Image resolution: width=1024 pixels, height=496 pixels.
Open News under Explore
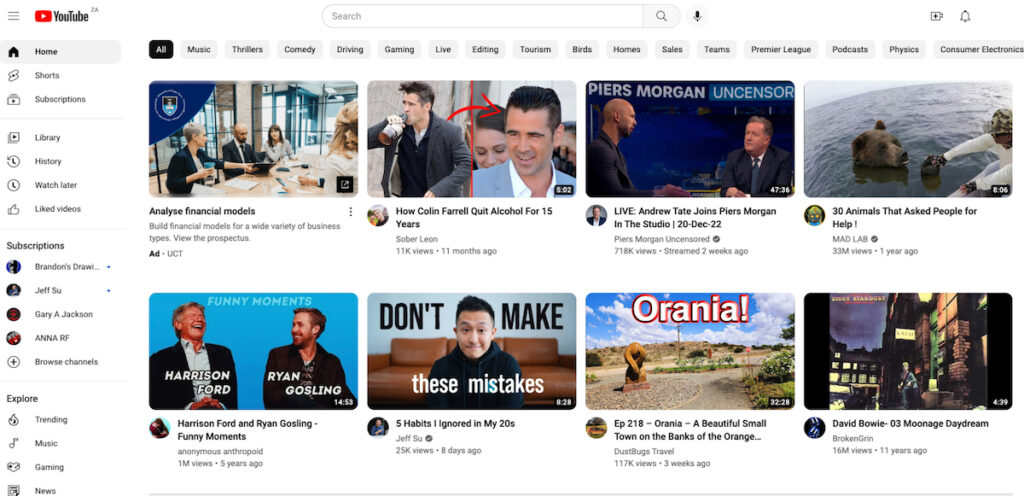[61, 491]
